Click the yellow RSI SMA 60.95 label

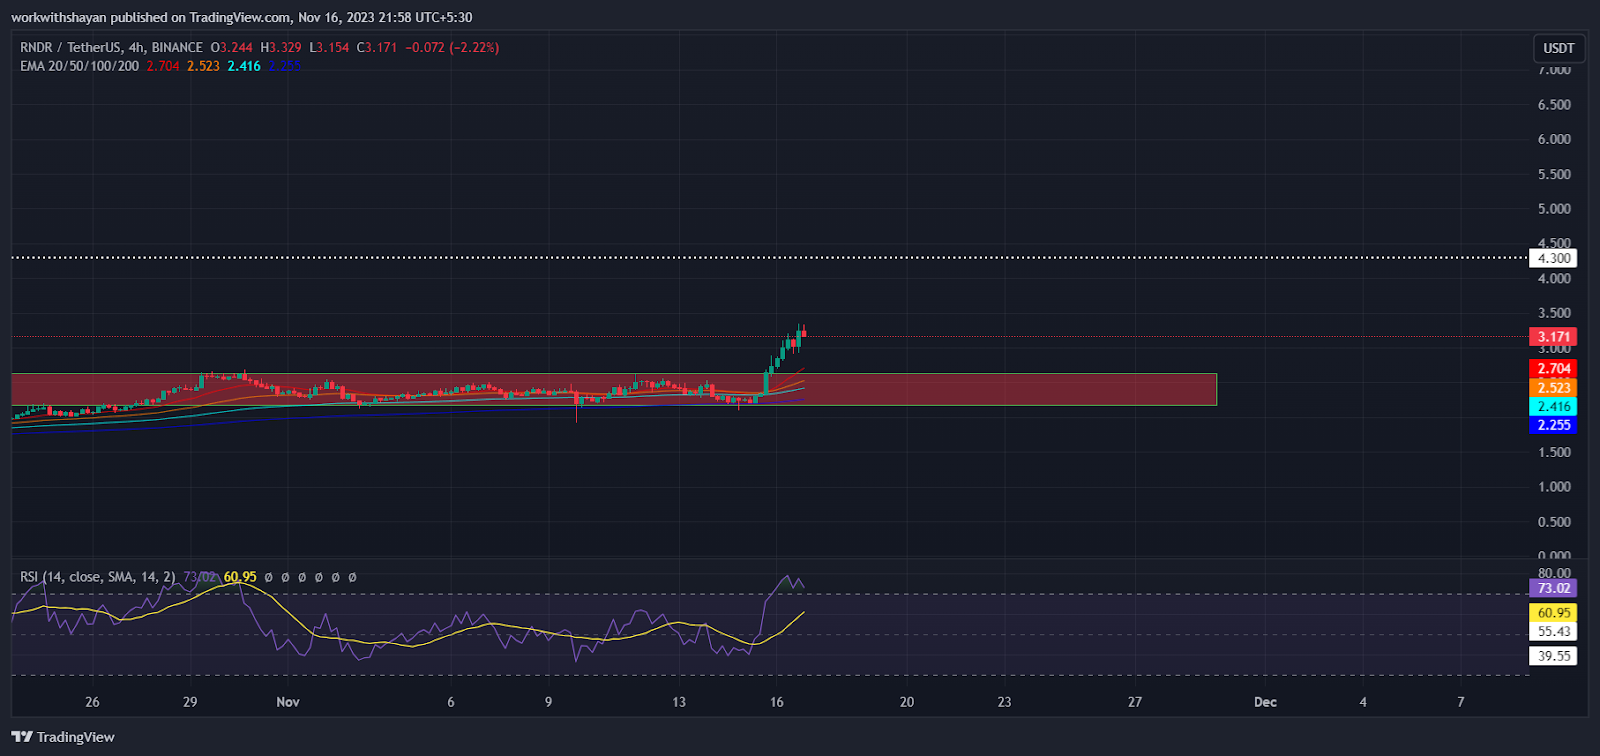[x=1553, y=613]
